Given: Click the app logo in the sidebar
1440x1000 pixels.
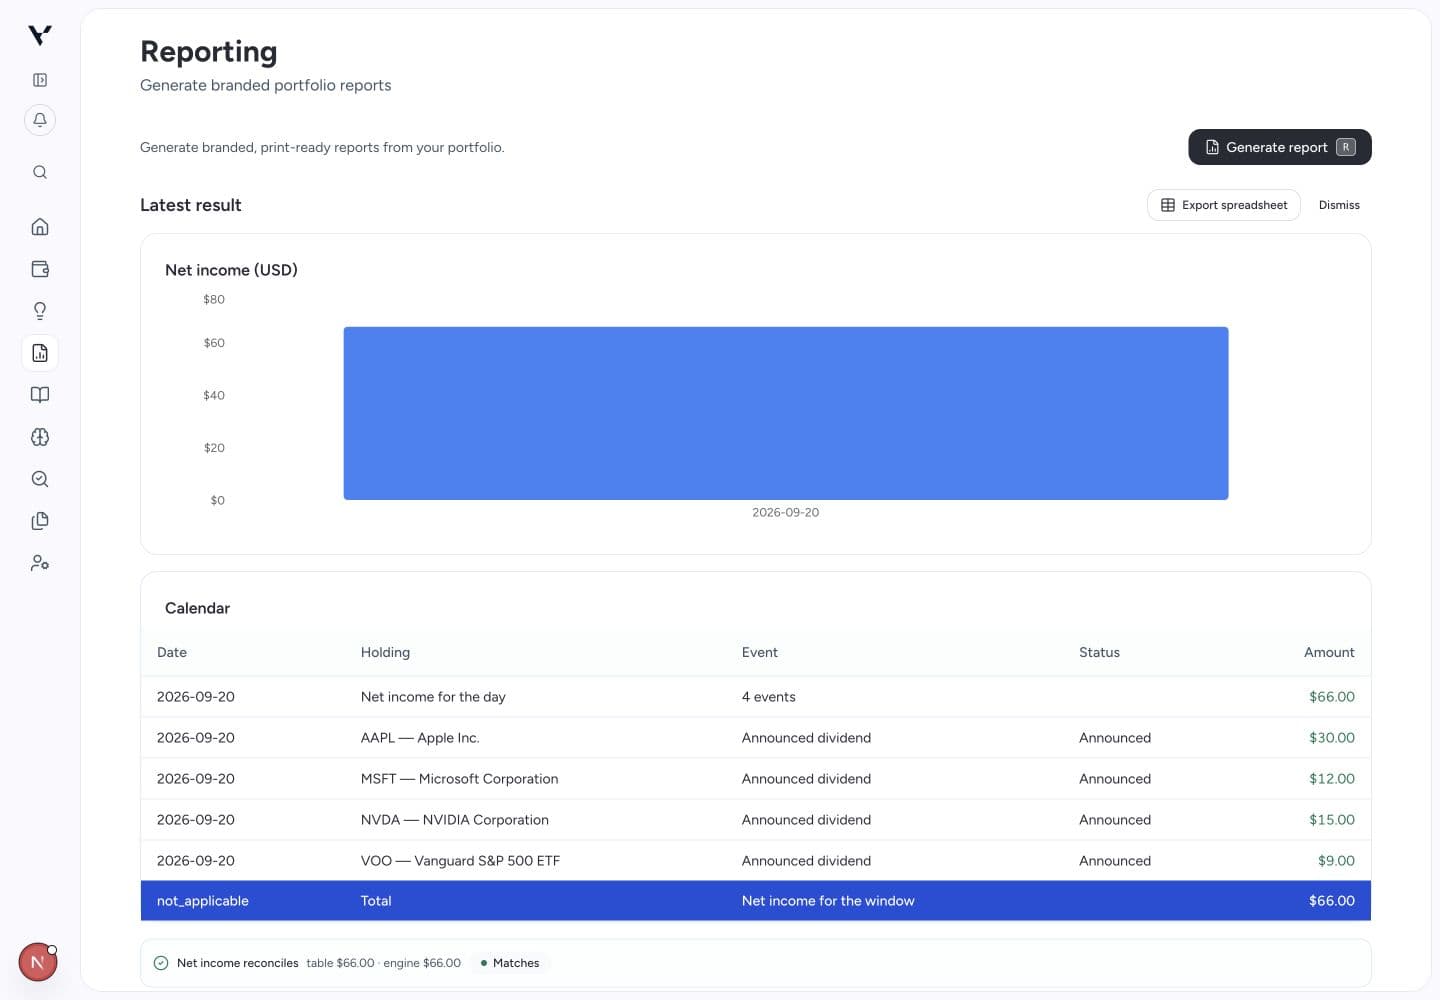Looking at the screenshot, I should click(x=40, y=36).
